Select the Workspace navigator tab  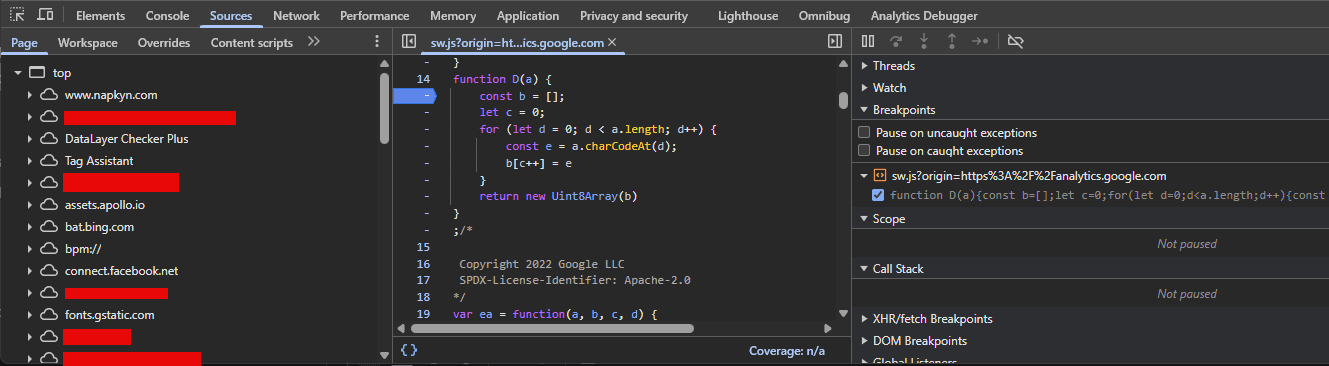point(88,43)
